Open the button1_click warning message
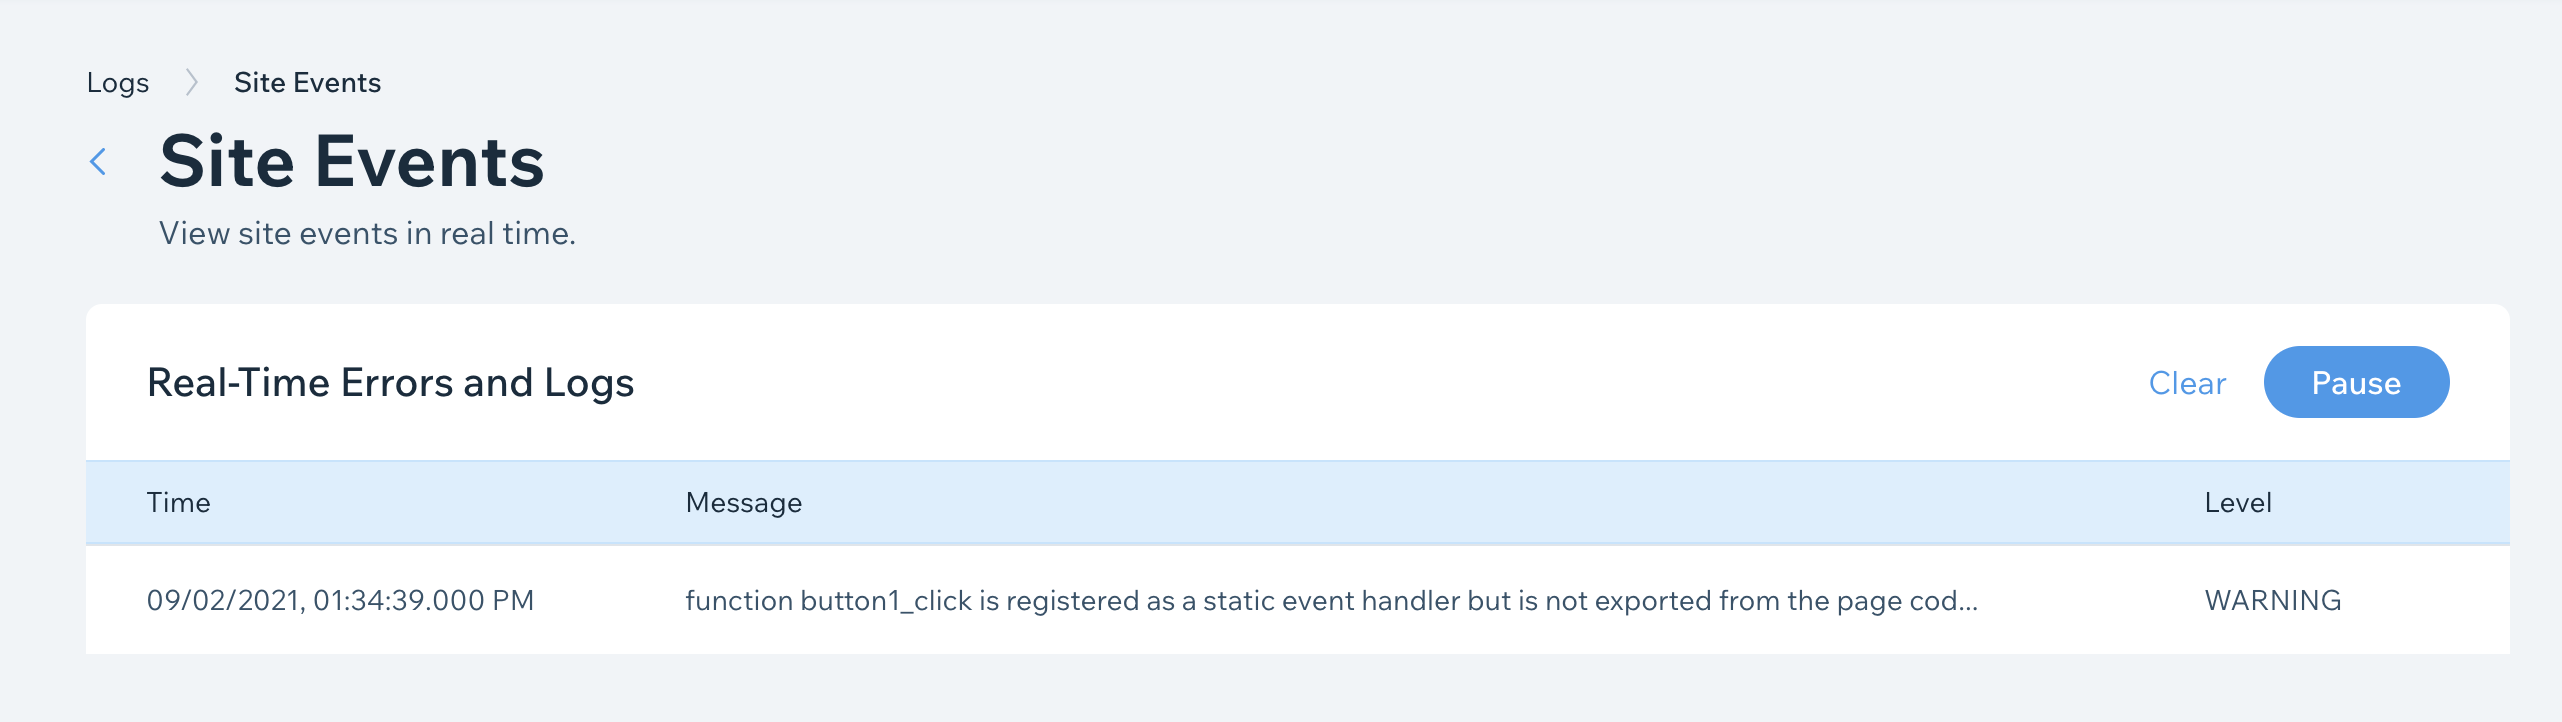Image resolution: width=2562 pixels, height=722 pixels. pyautogui.click(x=1331, y=600)
